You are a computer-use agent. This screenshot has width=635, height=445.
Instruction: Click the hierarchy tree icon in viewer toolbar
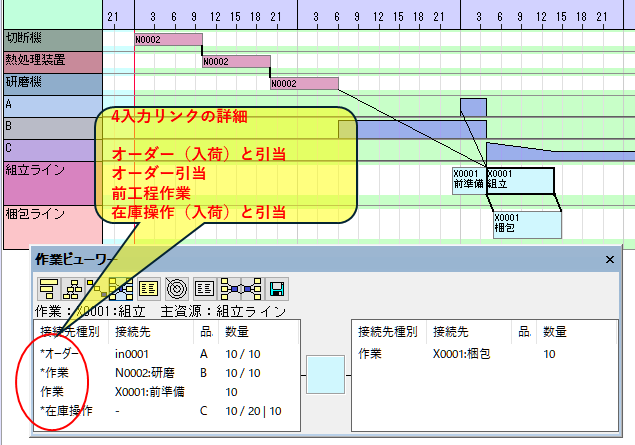pyautogui.click(x=72, y=288)
